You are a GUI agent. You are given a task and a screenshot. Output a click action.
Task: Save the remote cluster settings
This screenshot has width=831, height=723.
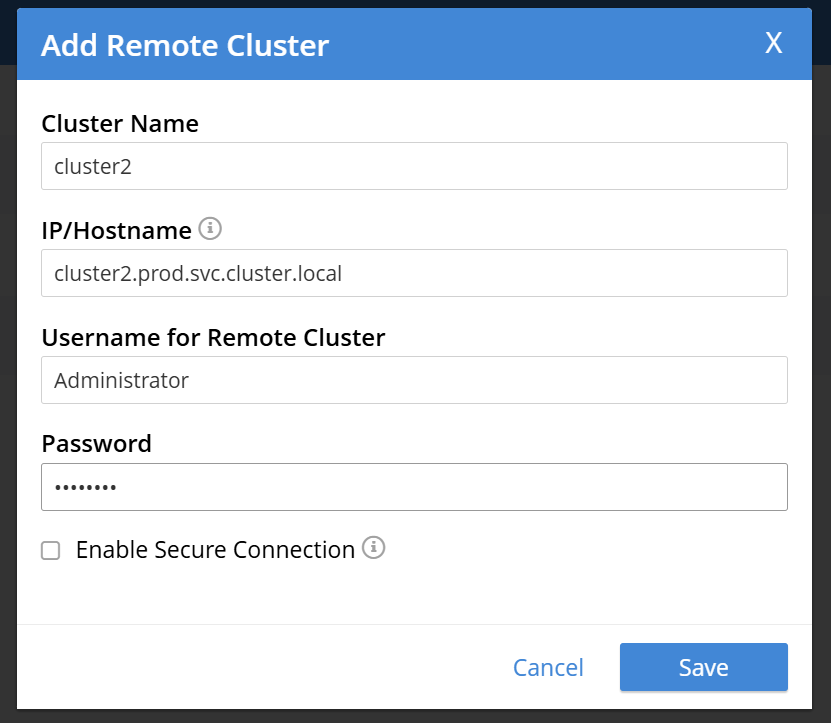704,667
